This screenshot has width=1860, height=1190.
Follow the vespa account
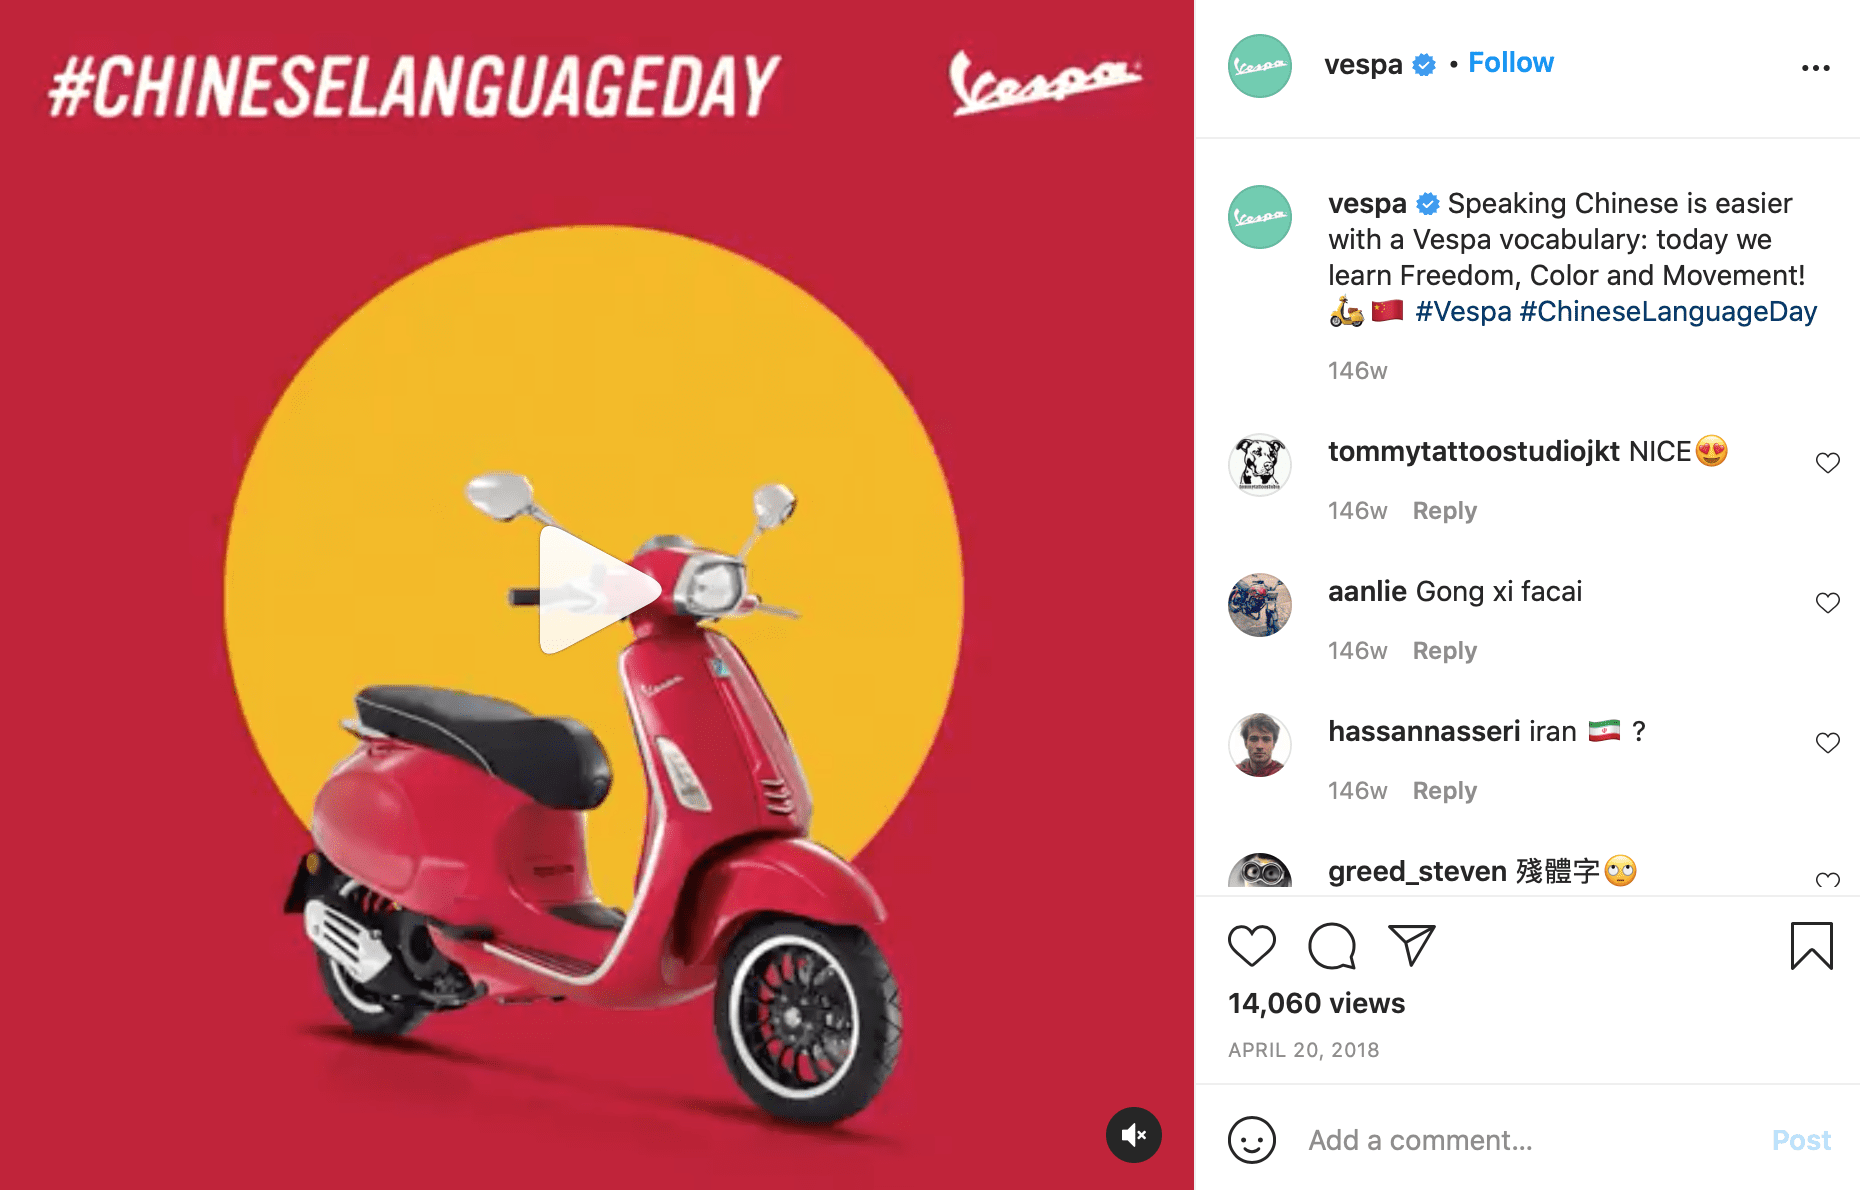pos(1510,63)
